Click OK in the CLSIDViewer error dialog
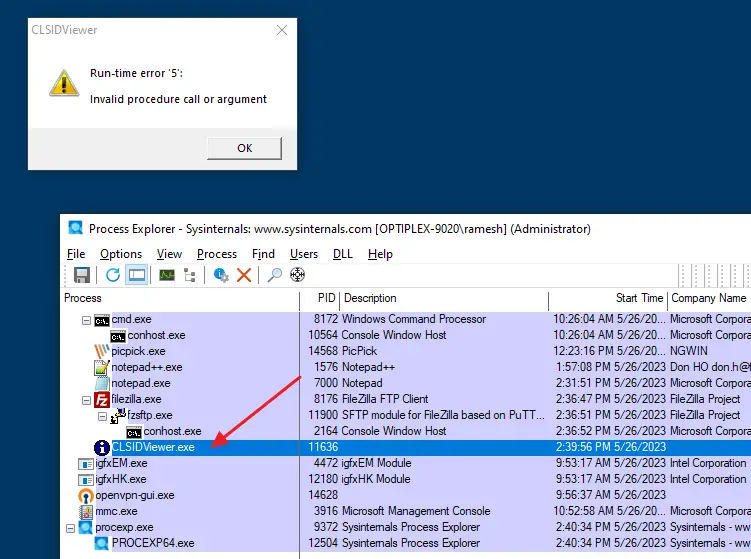751x559 pixels. (244, 148)
